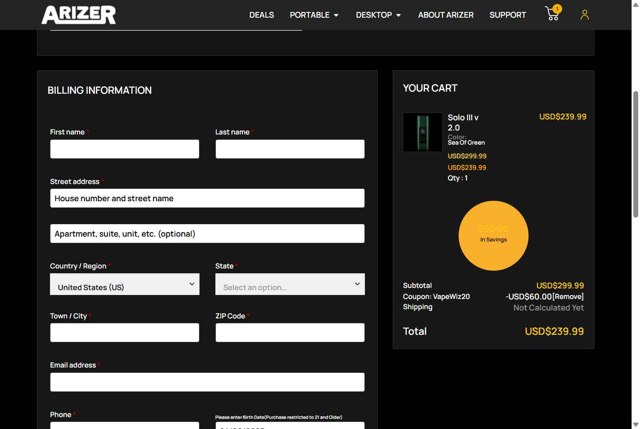Screen dimensions: 640x429
Task: Click the YOUR CART heading
Action: (x=430, y=88)
